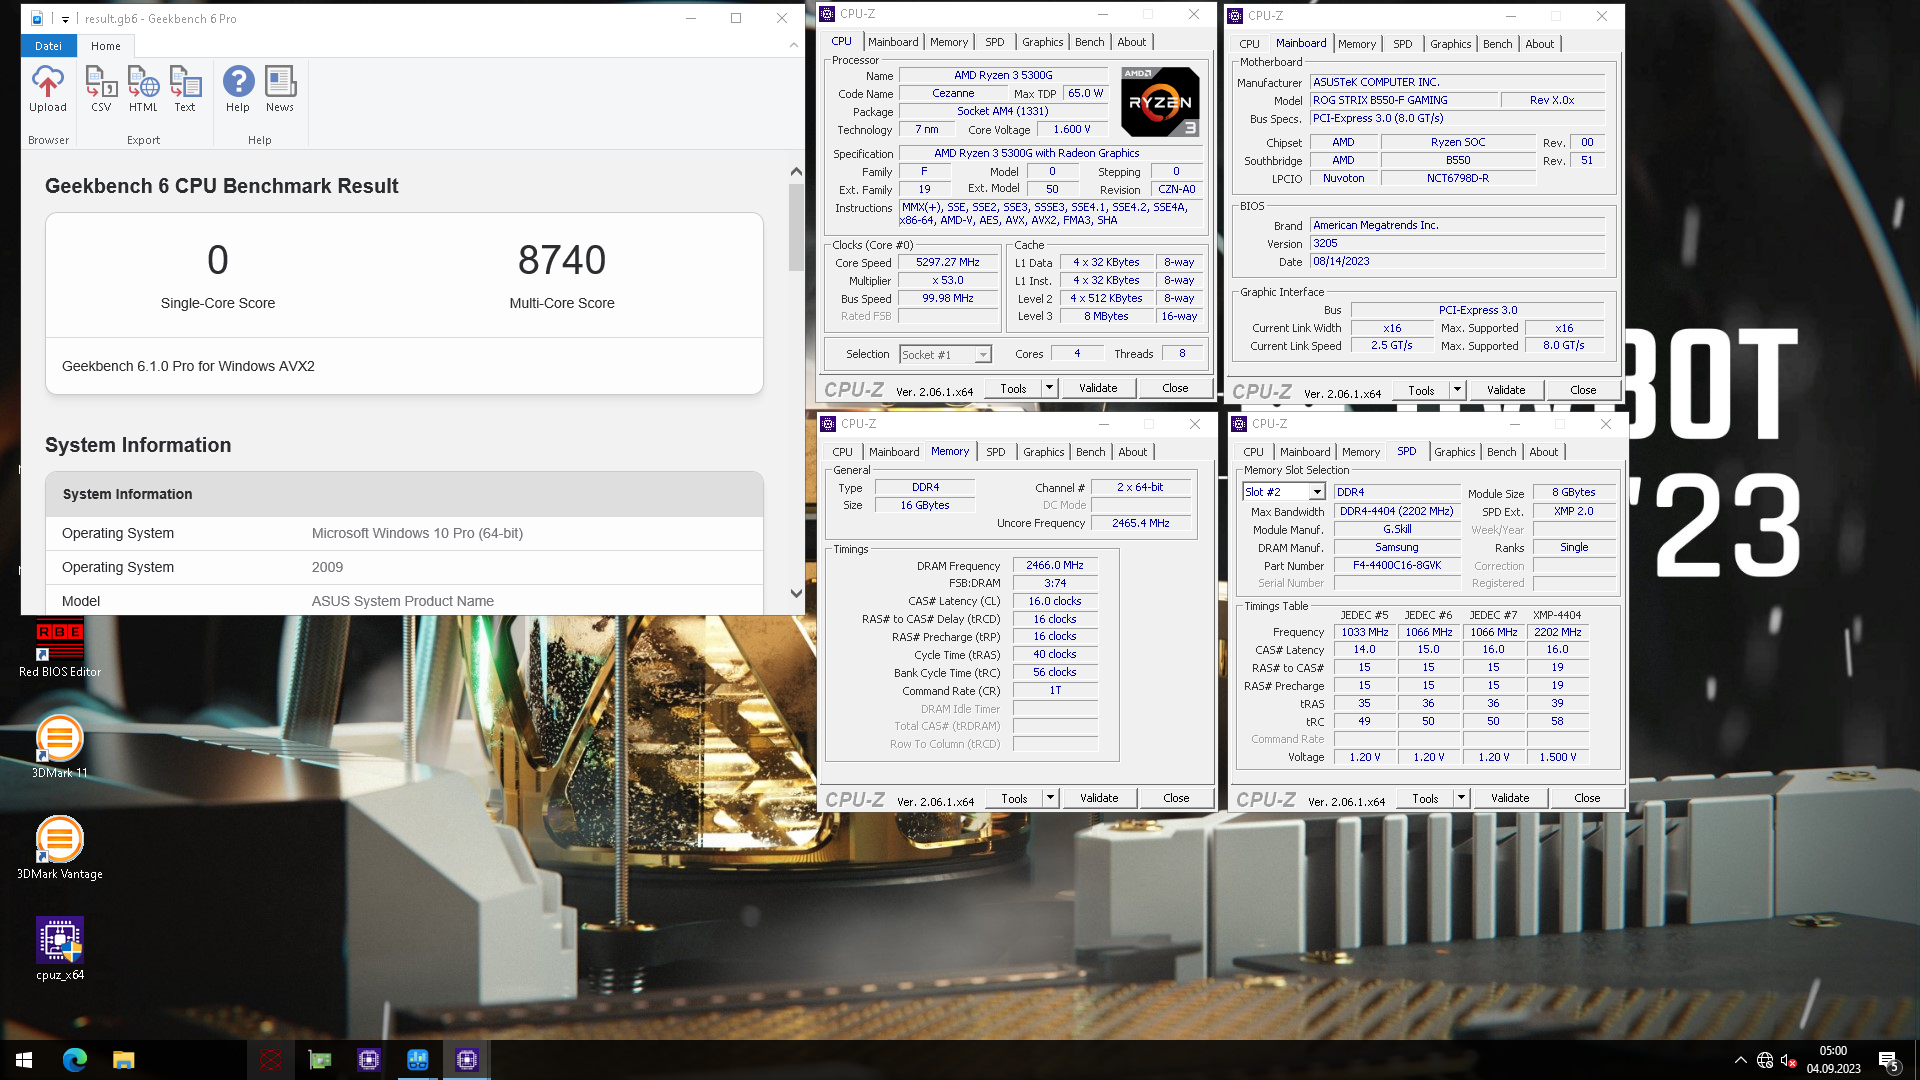Expand Tools dropdown arrow in Mainboard window
The width and height of the screenshot is (1920, 1080).
1457,390
